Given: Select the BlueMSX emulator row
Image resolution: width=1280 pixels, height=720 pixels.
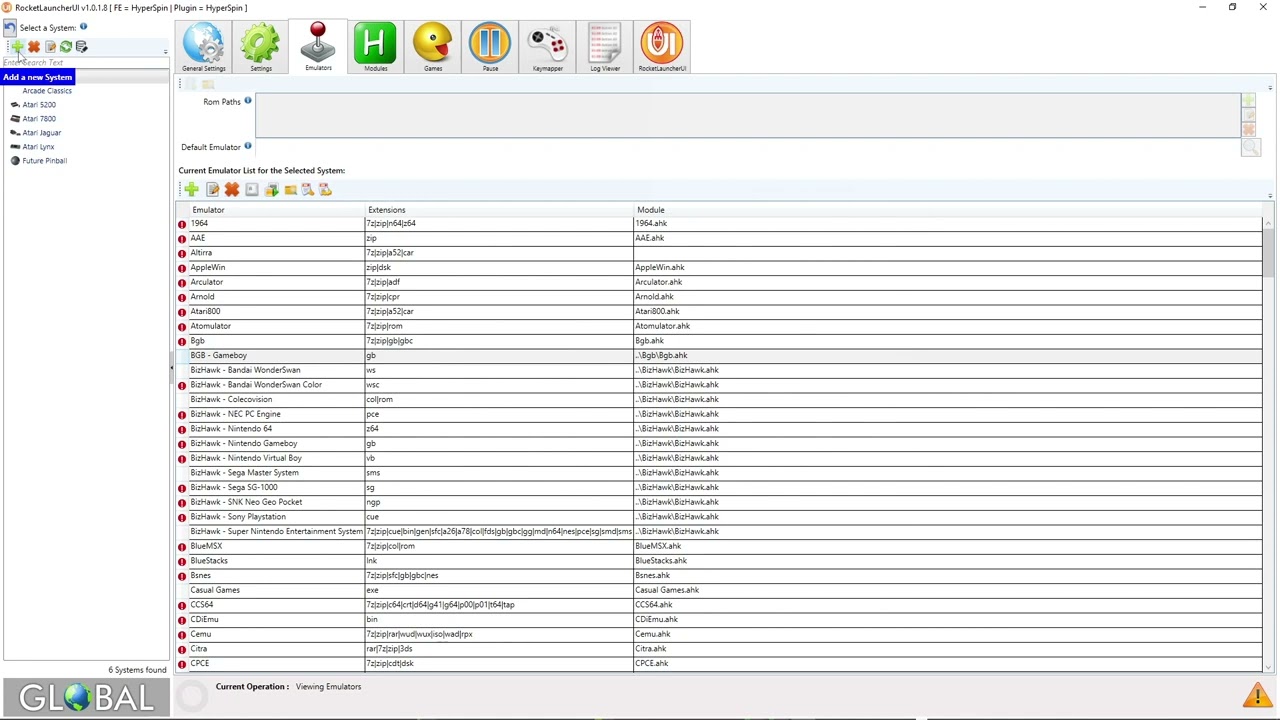Looking at the screenshot, I should pyautogui.click(x=719, y=546).
